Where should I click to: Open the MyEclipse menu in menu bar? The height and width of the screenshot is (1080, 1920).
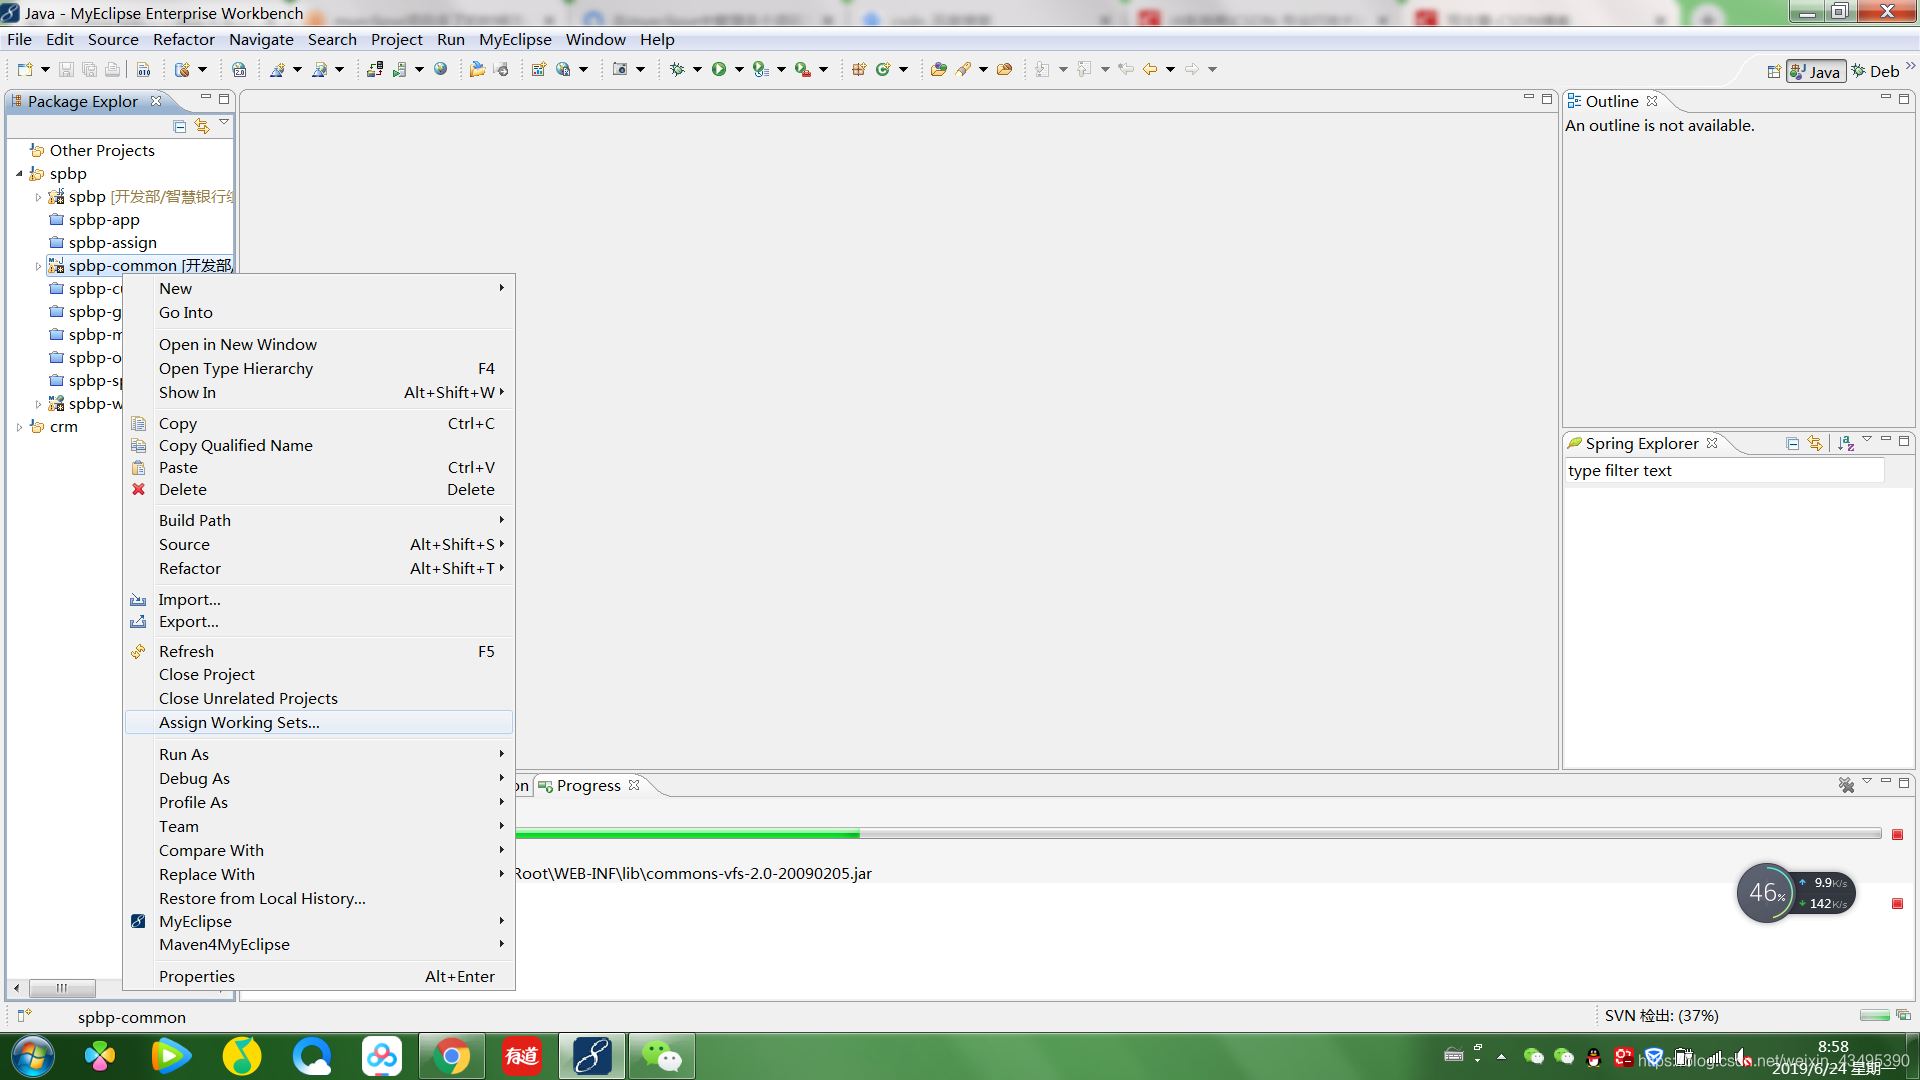coord(515,39)
